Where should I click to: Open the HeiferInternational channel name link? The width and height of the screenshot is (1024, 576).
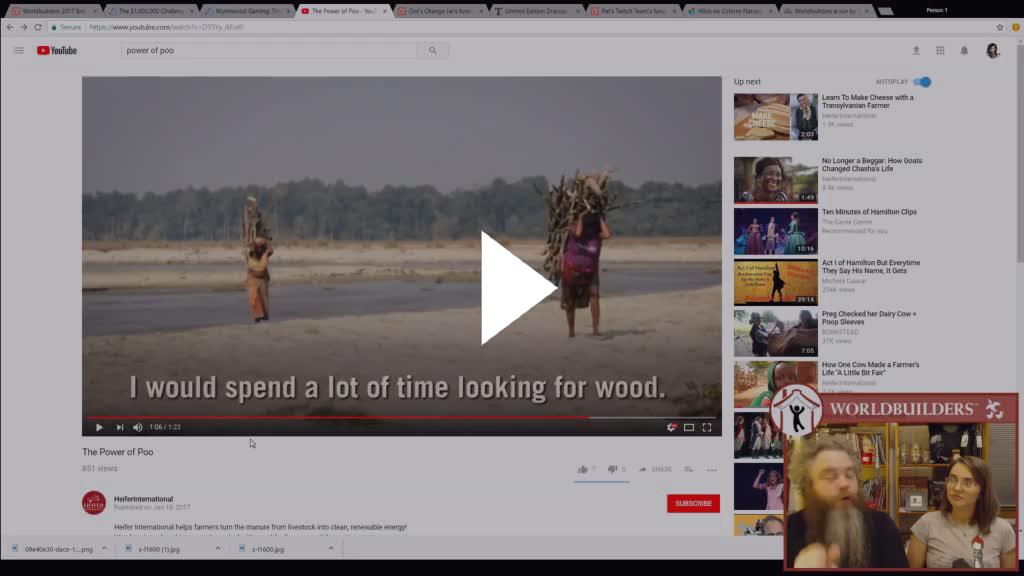pos(143,499)
